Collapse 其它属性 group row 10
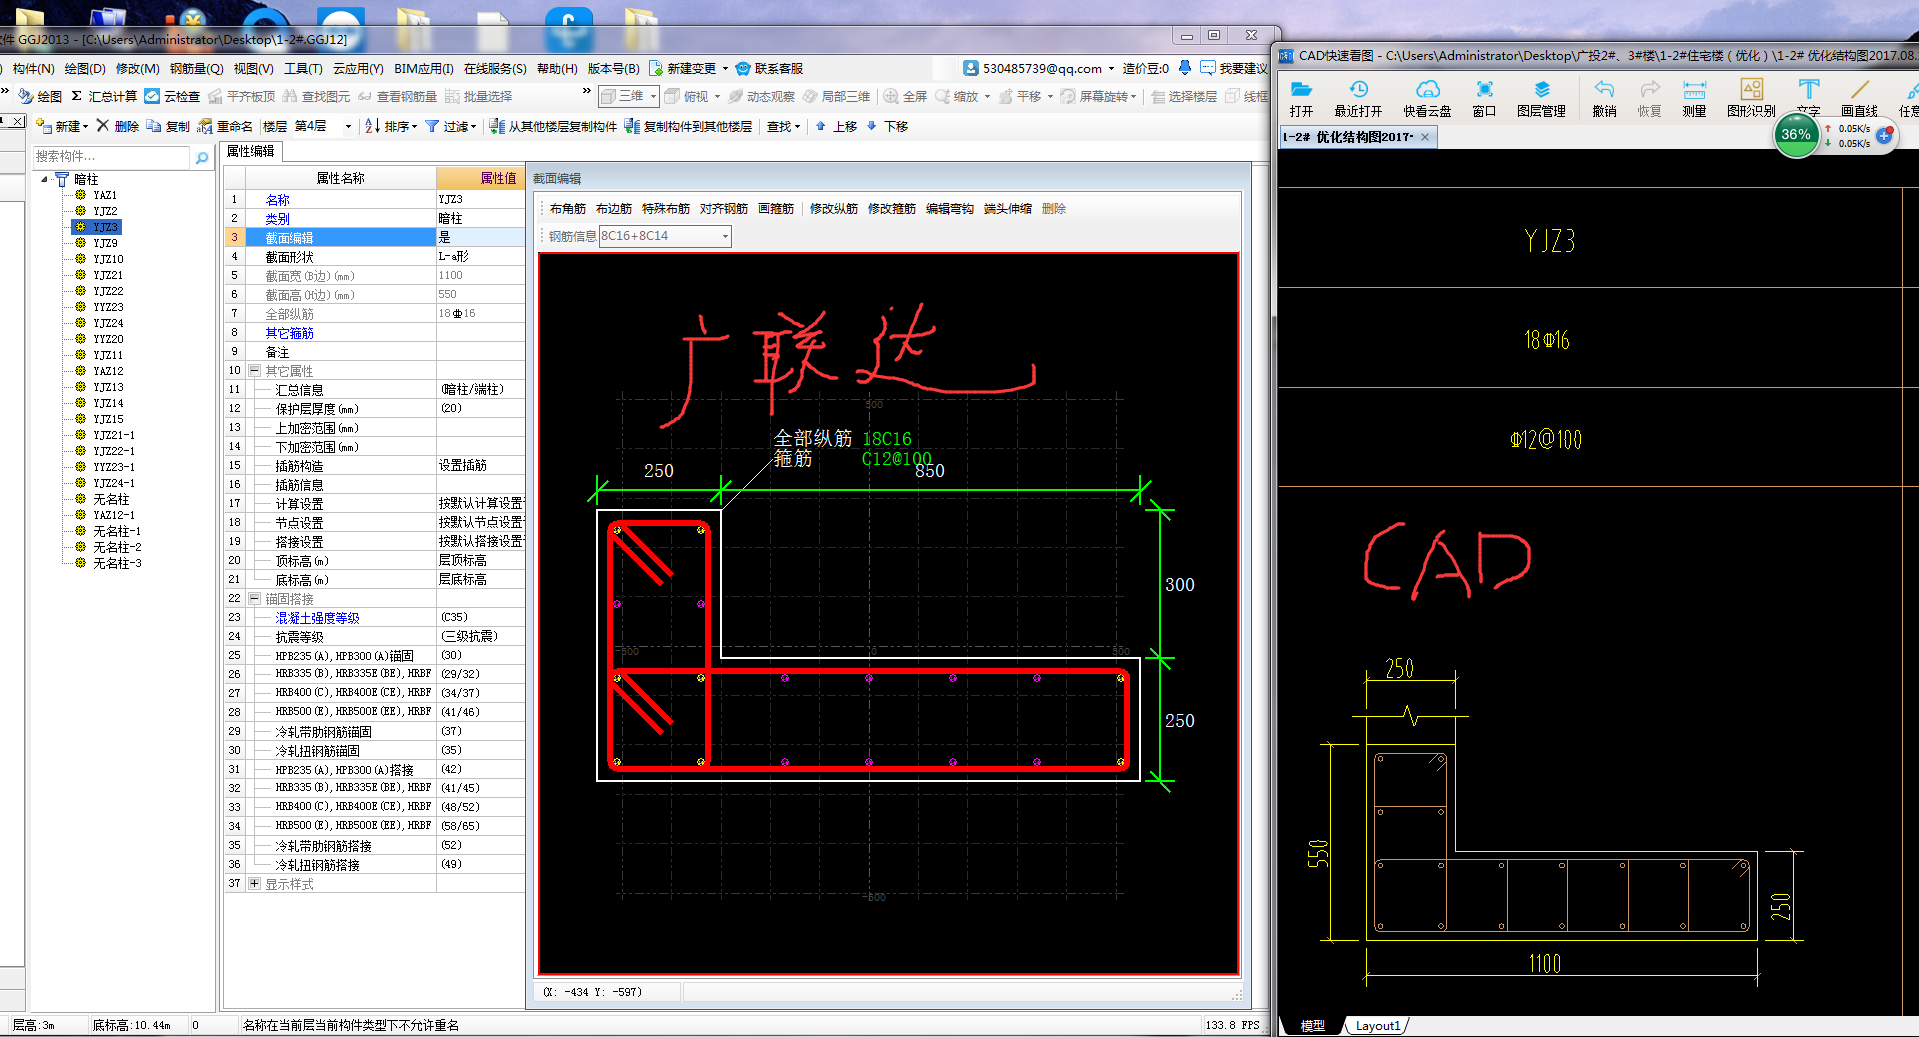 (x=254, y=370)
